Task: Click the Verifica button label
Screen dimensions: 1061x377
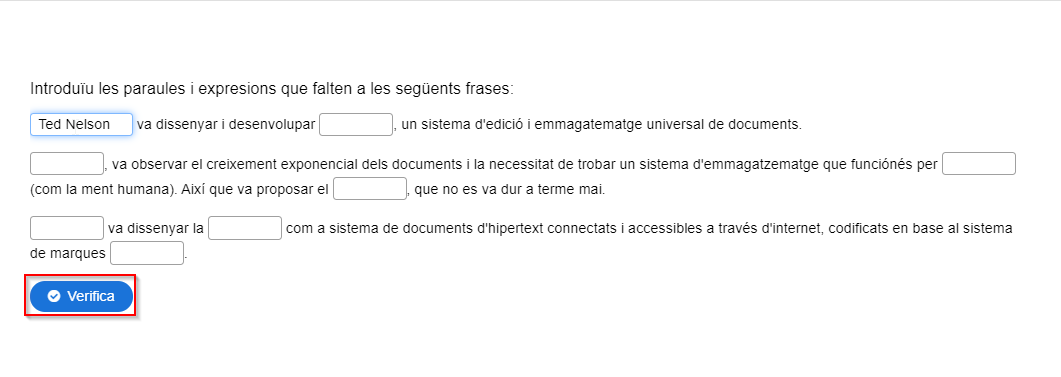Action: pyautogui.click(x=91, y=296)
